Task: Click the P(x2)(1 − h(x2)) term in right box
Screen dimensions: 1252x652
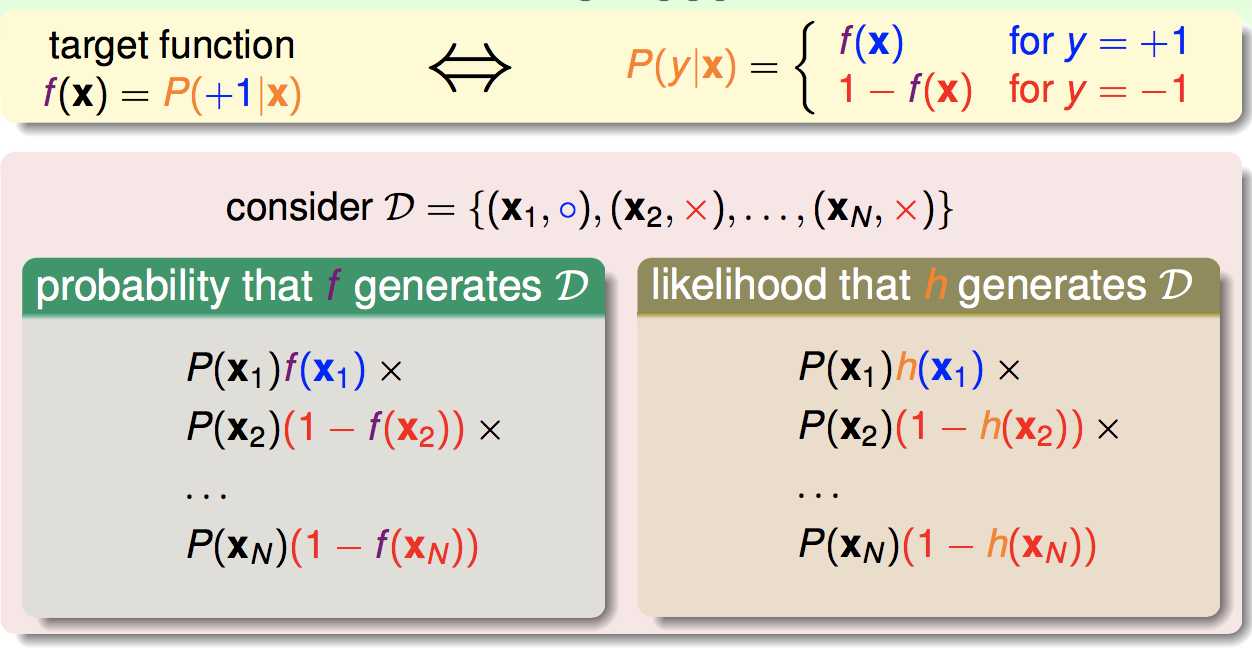Action: 940,429
